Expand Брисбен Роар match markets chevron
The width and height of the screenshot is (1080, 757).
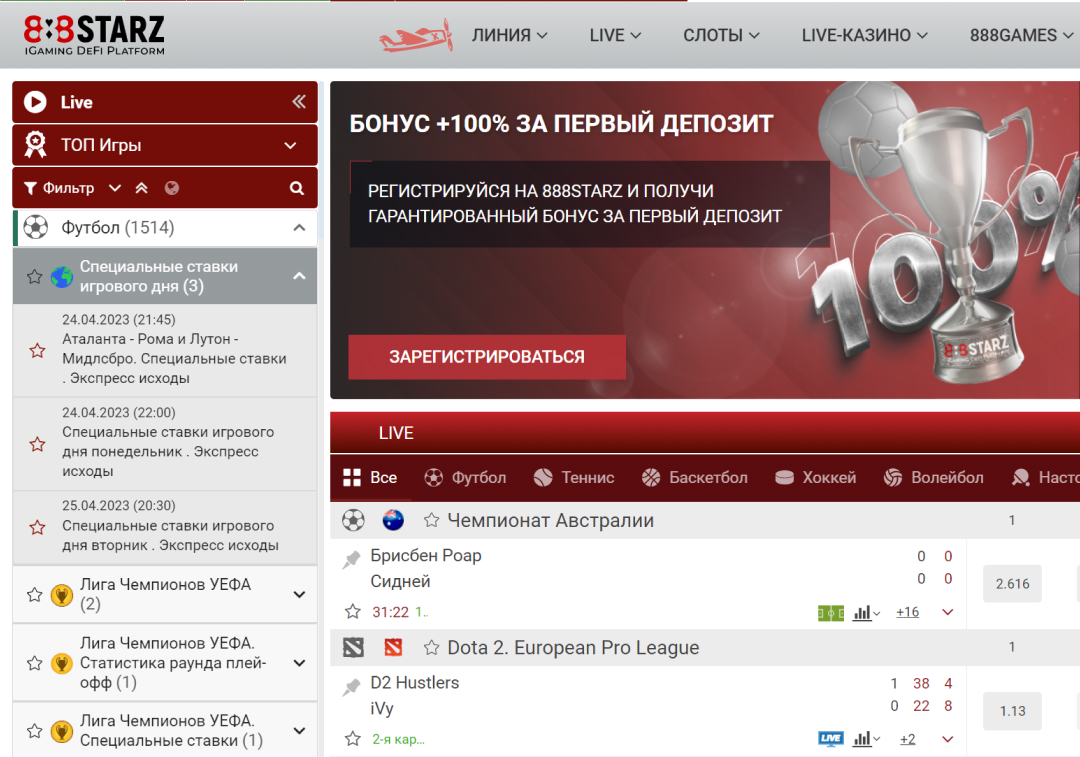[948, 612]
